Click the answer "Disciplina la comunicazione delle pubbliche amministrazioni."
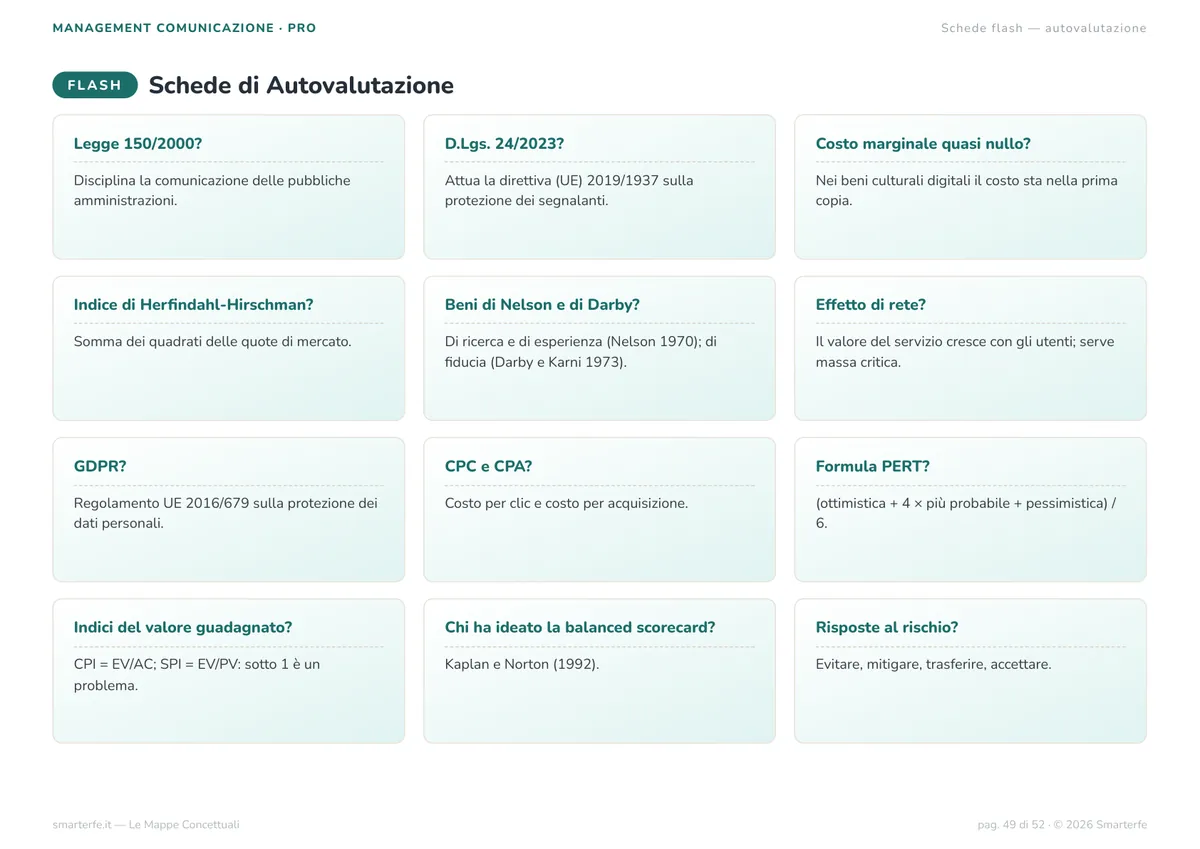Viewport: 1200px width, 849px height. click(212, 191)
